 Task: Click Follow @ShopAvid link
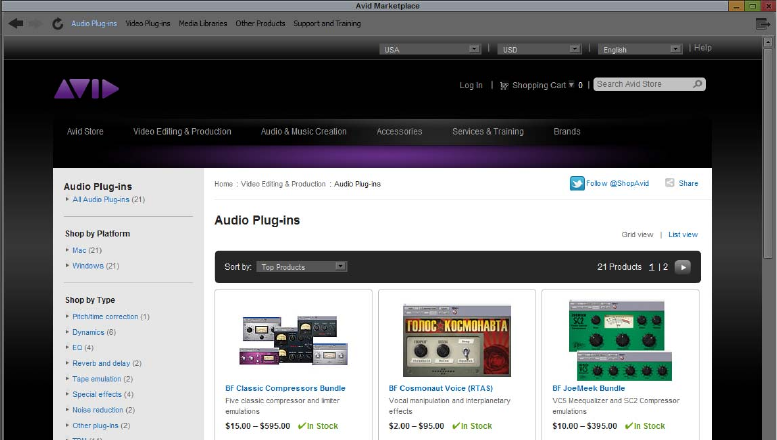[x=617, y=183]
